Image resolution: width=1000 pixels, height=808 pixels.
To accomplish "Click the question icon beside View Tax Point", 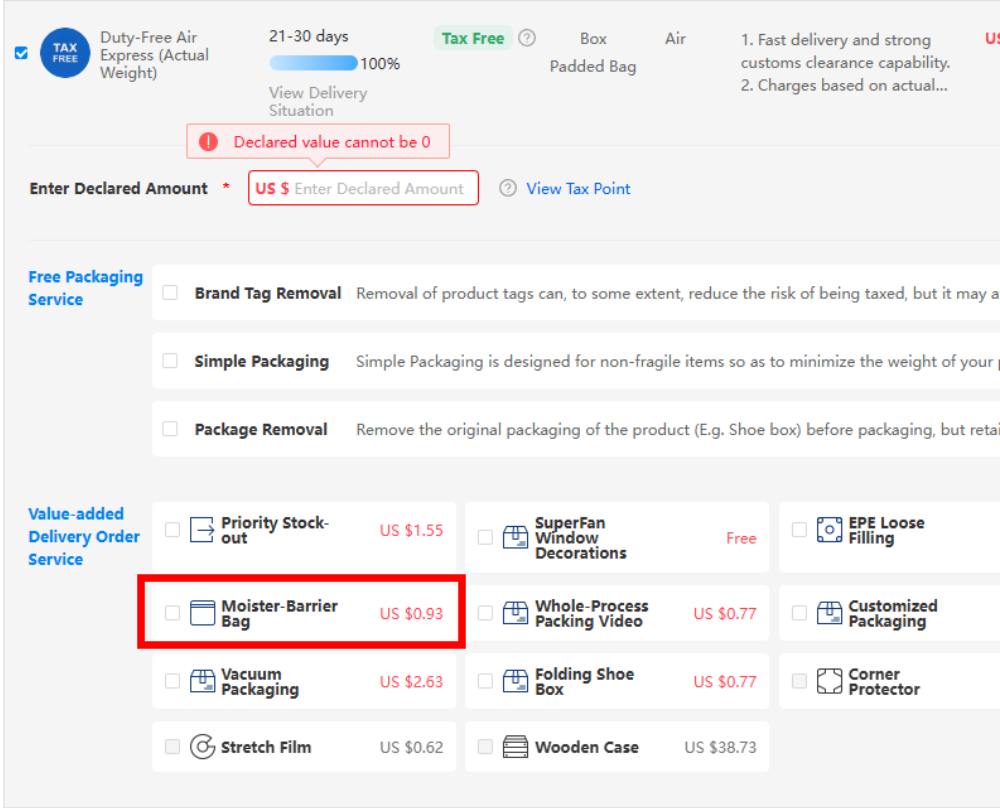I will (x=508, y=188).
